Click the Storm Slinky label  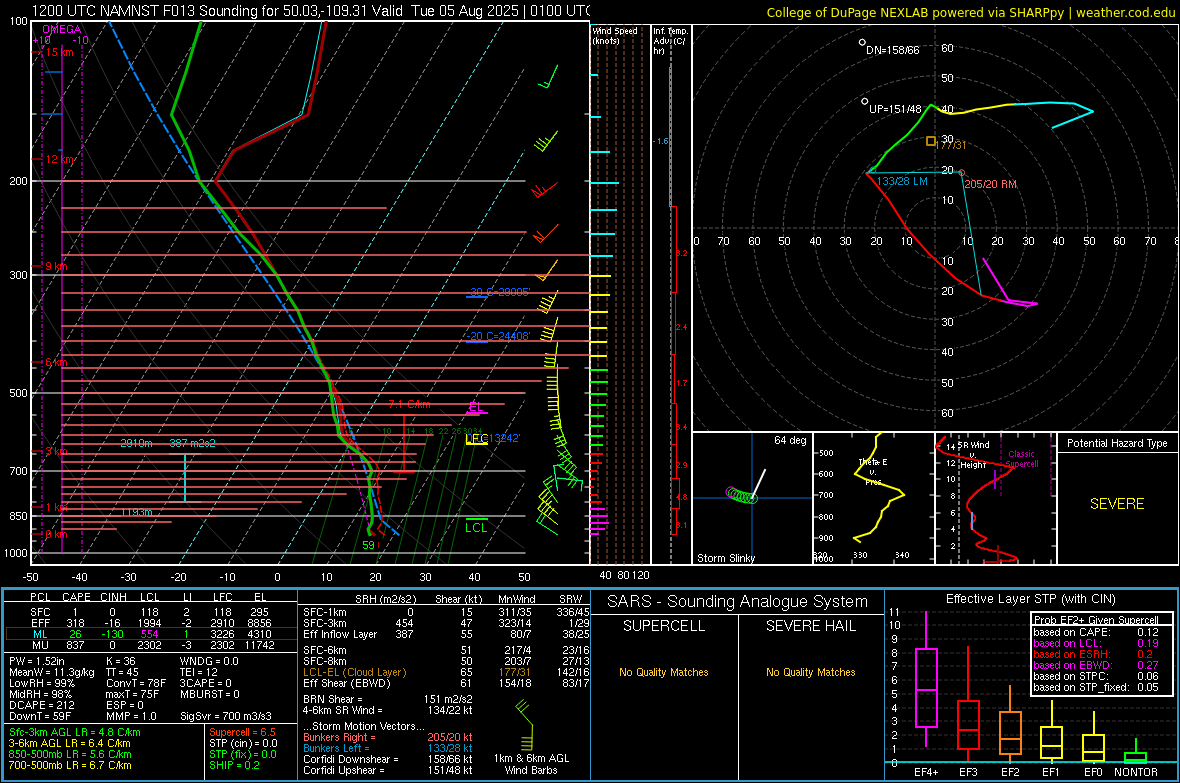tap(726, 558)
